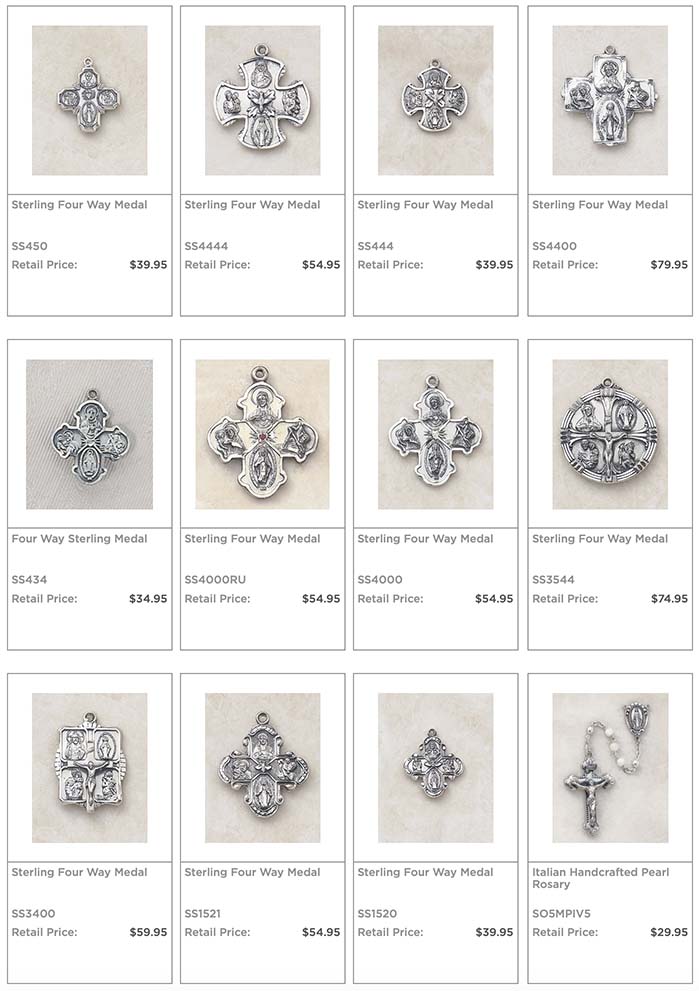Open the Italian Handcrafted Pearl Rosary title
699x991 pixels.
(x=600, y=878)
